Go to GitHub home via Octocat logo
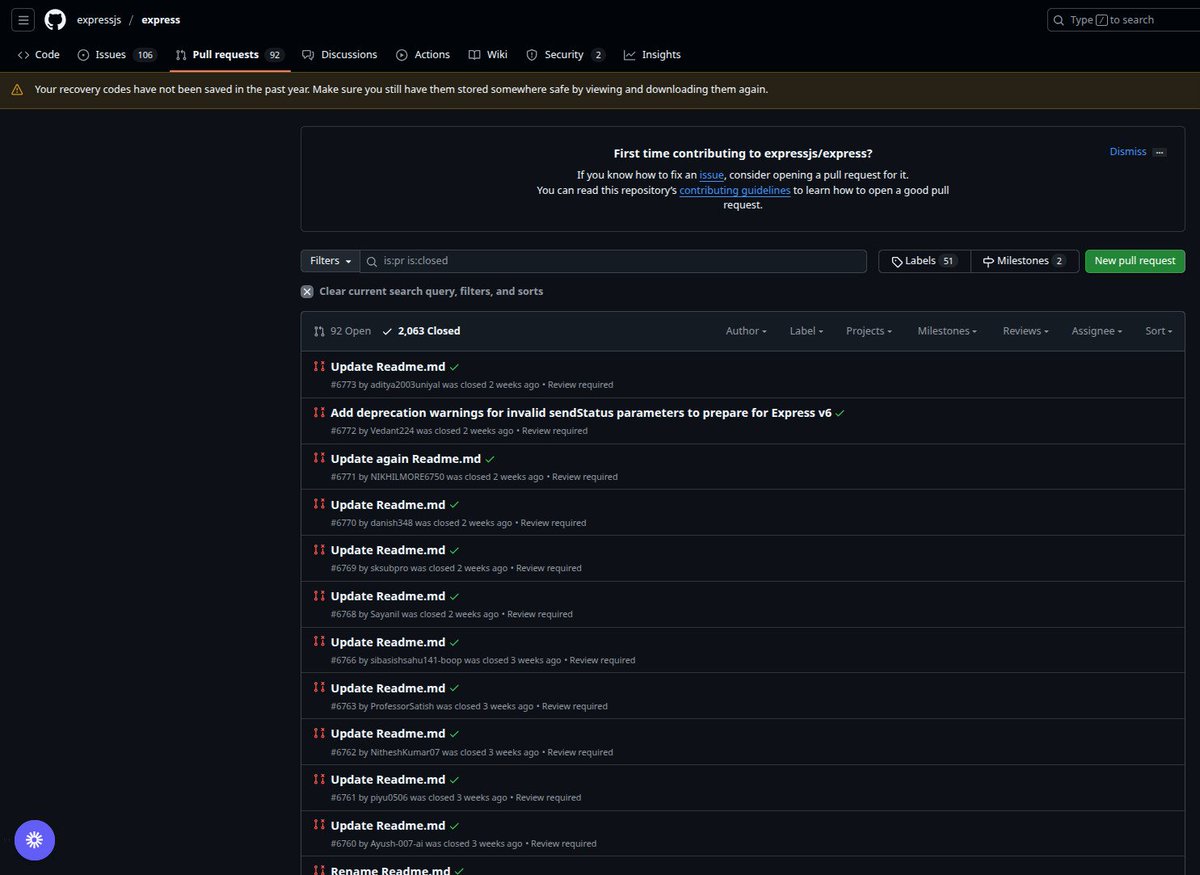 55,19
